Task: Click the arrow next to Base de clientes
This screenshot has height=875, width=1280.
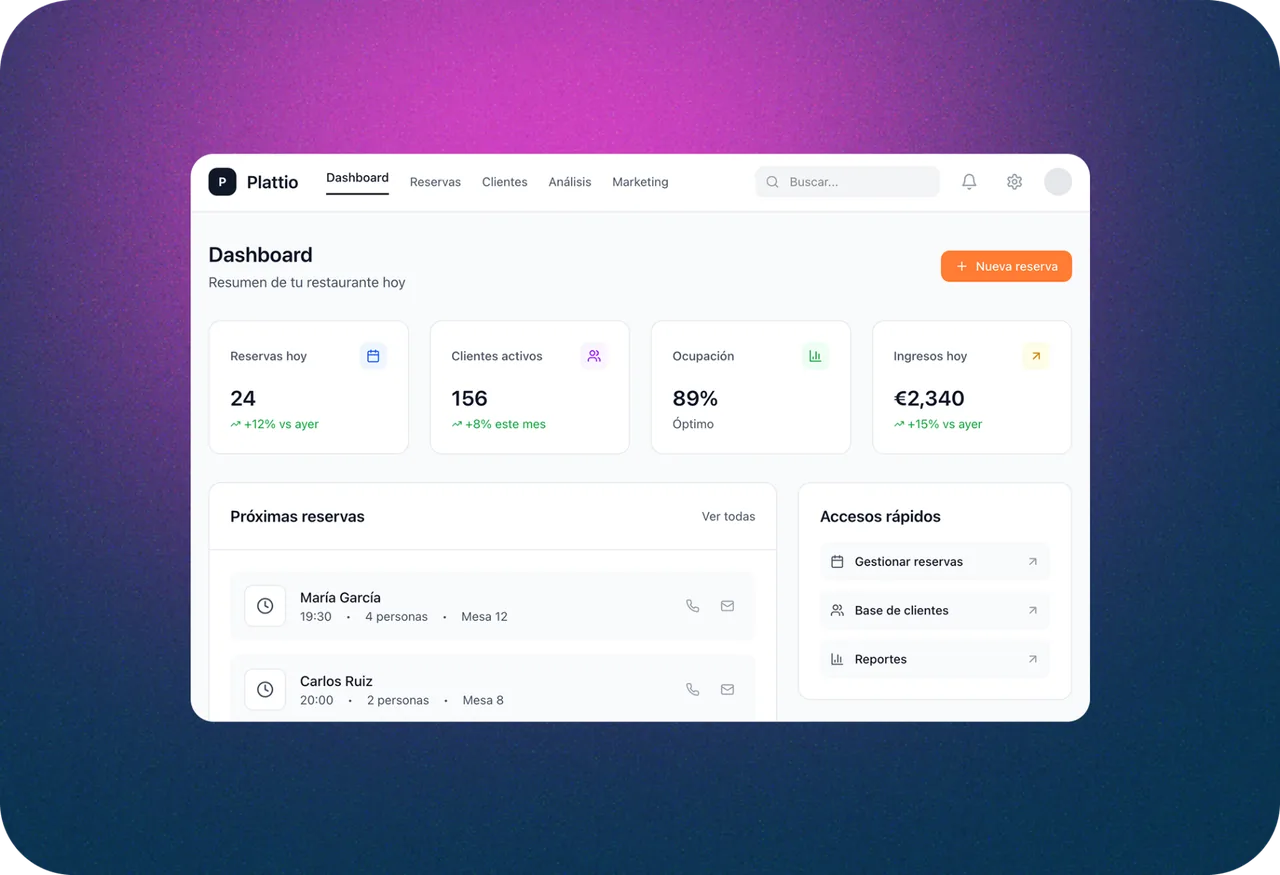Action: pyautogui.click(x=1033, y=610)
